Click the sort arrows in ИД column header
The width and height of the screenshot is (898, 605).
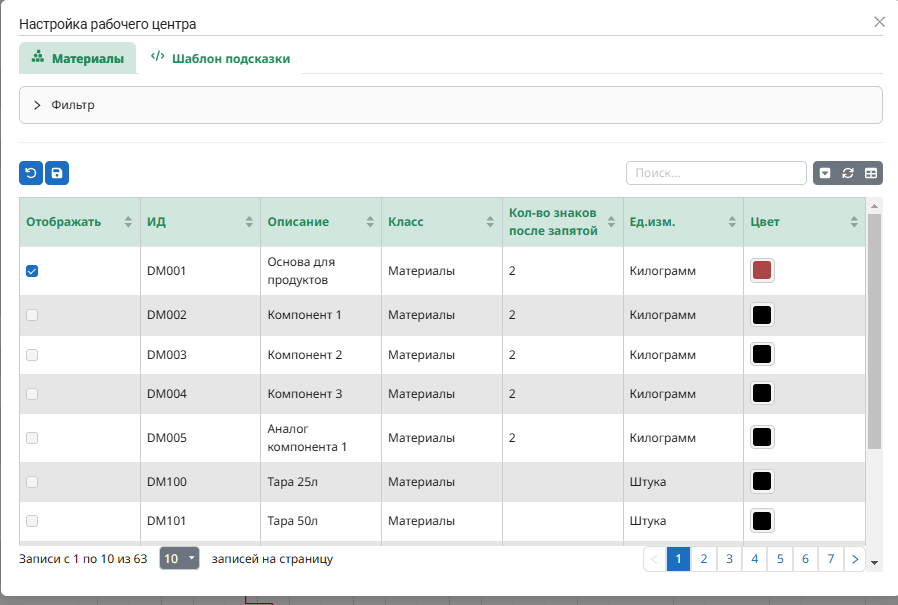pos(249,222)
